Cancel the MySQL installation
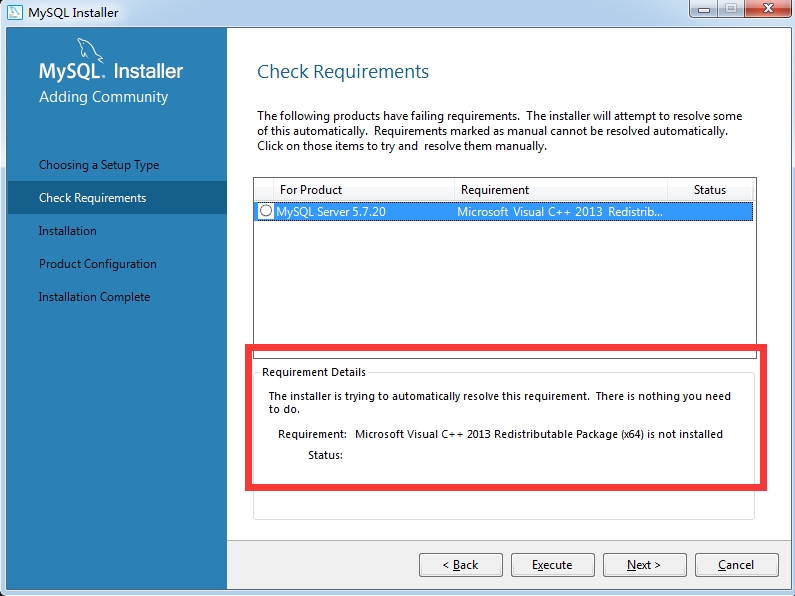The height and width of the screenshot is (596, 795). (x=736, y=565)
